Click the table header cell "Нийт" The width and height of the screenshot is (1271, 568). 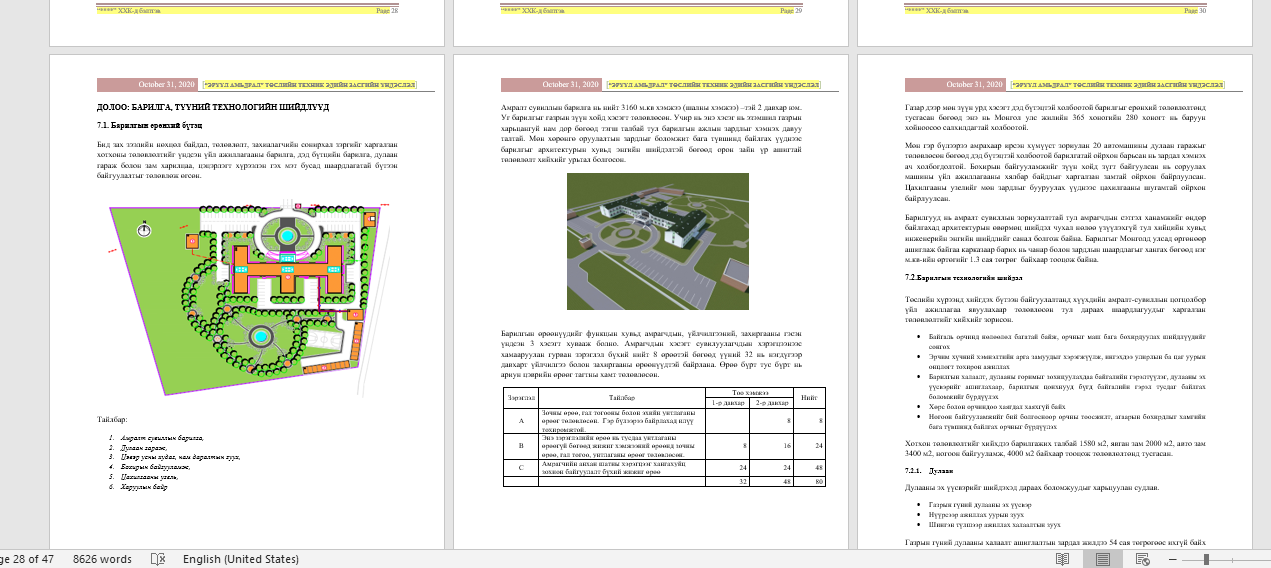[810, 398]
